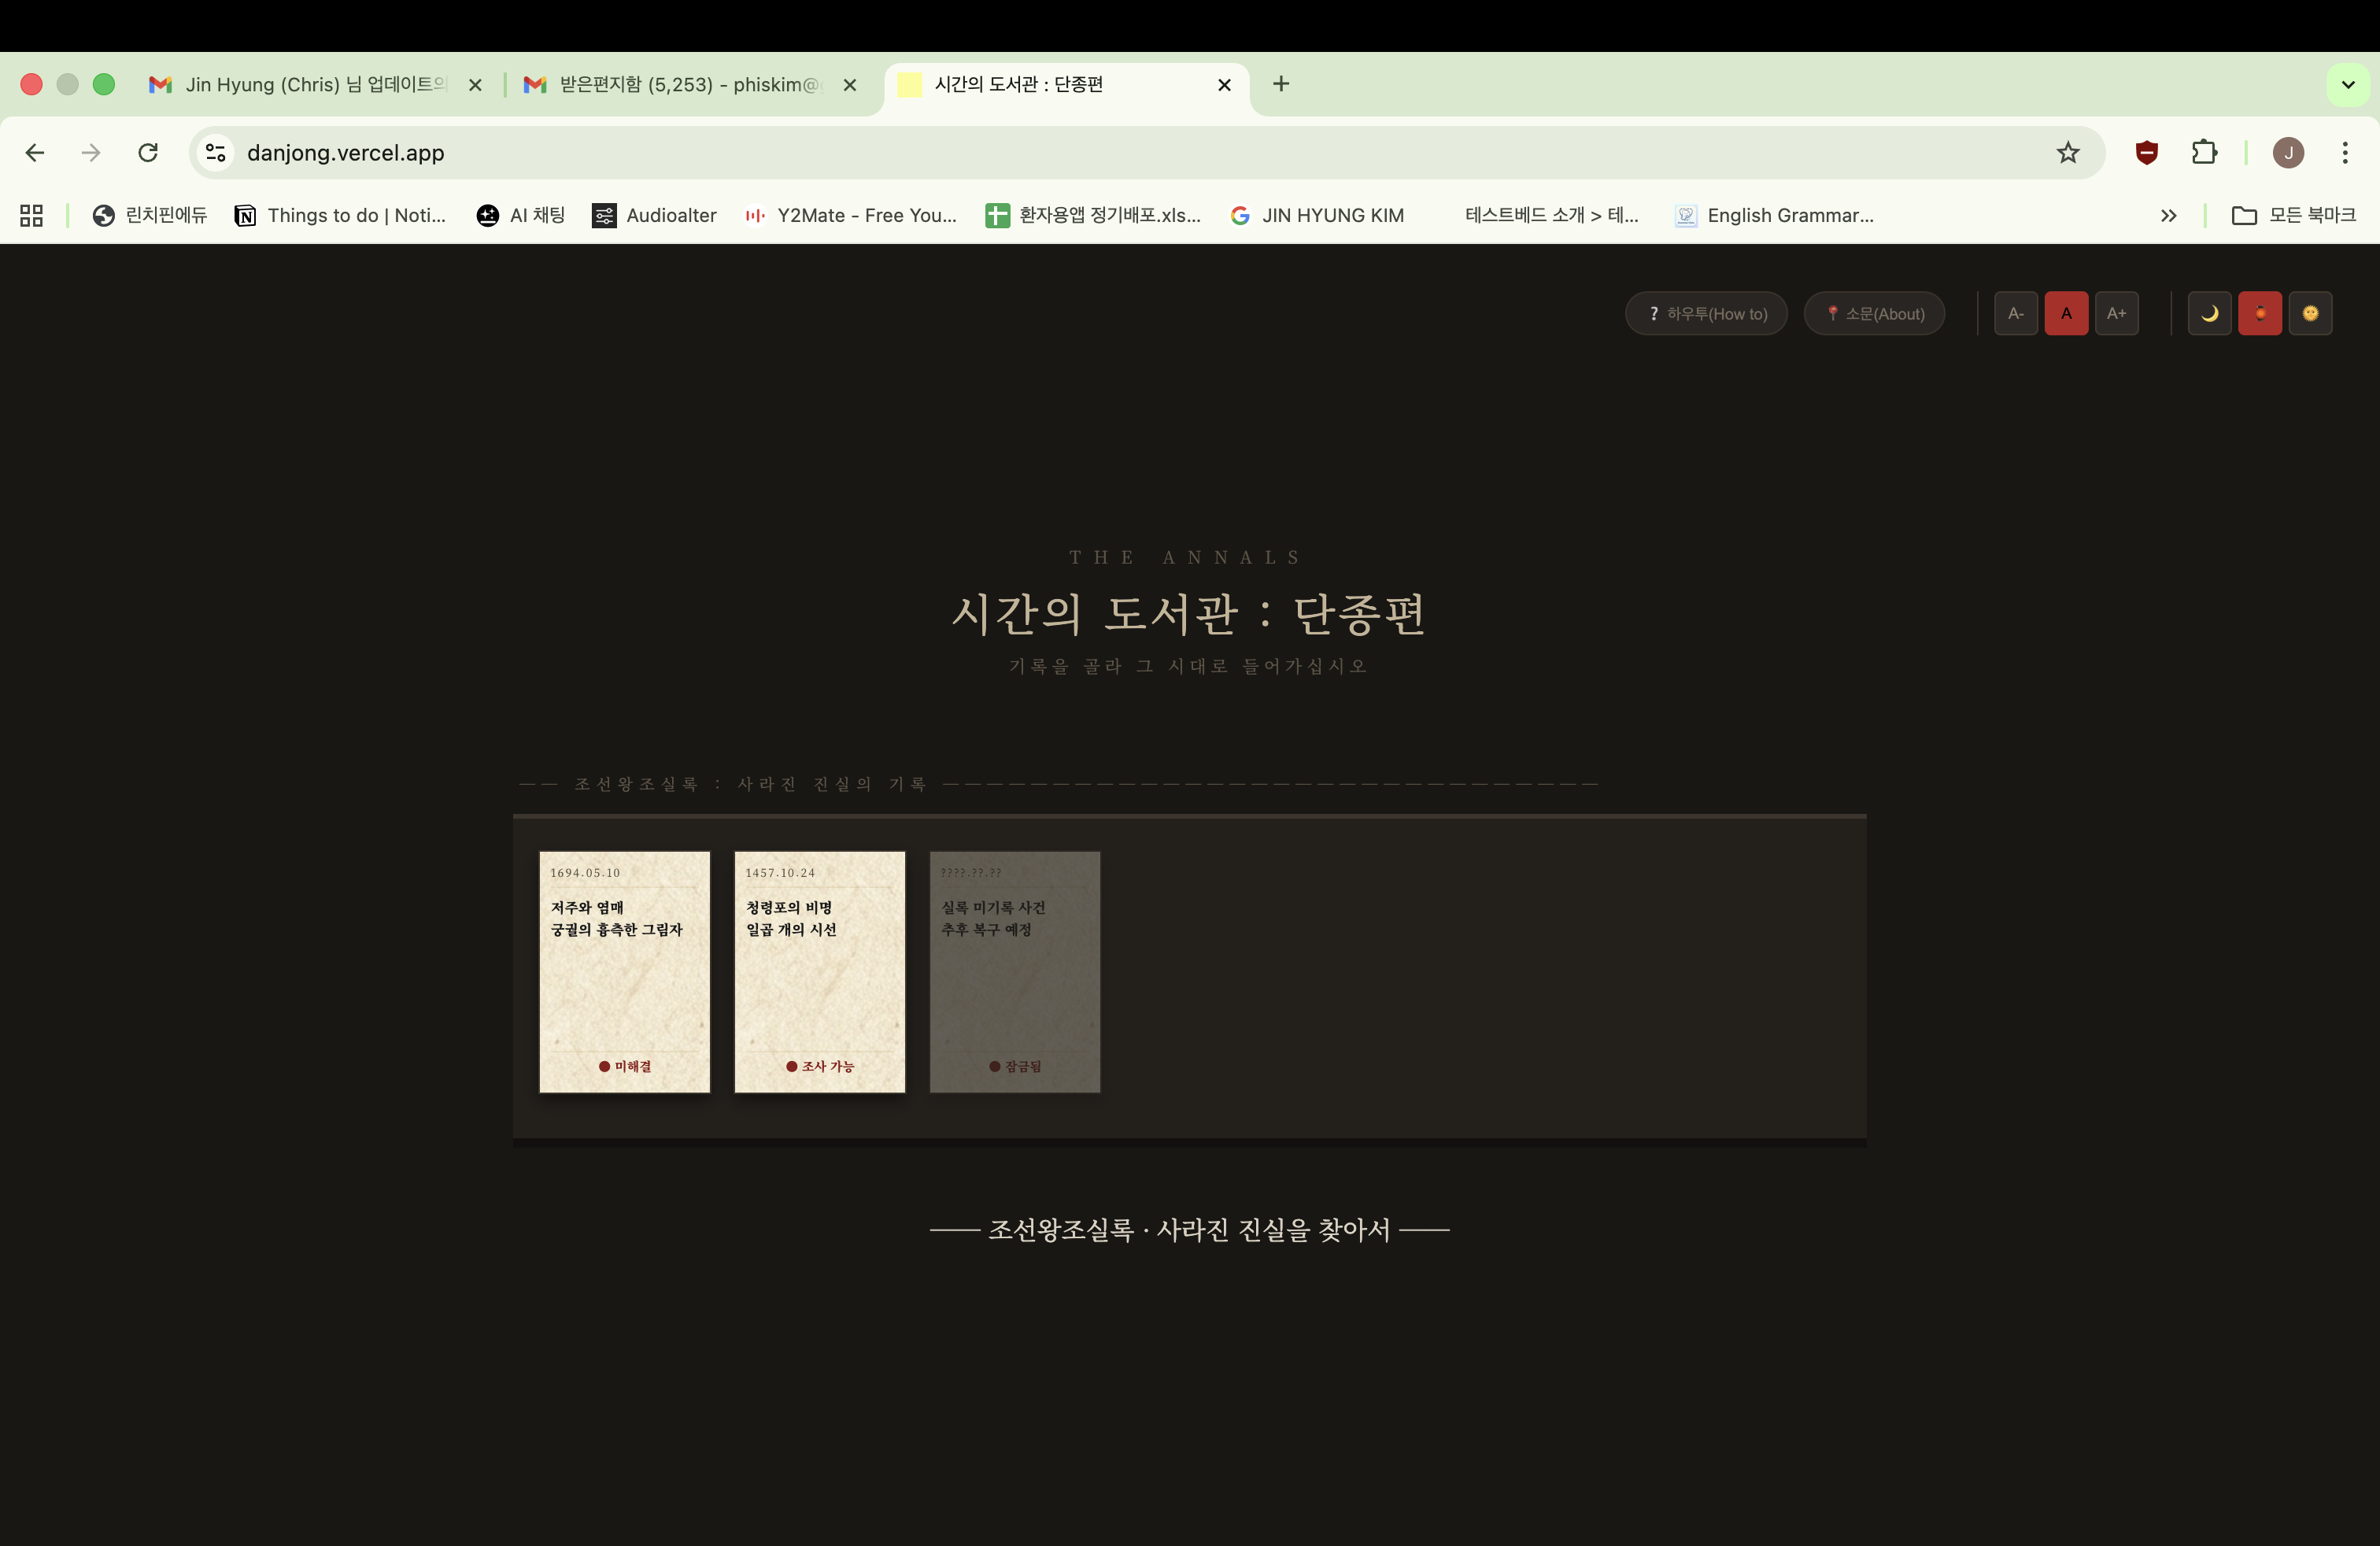Decrease font size with A- button
This screenshot has height=1546, width=2380.
[2016, 313]
